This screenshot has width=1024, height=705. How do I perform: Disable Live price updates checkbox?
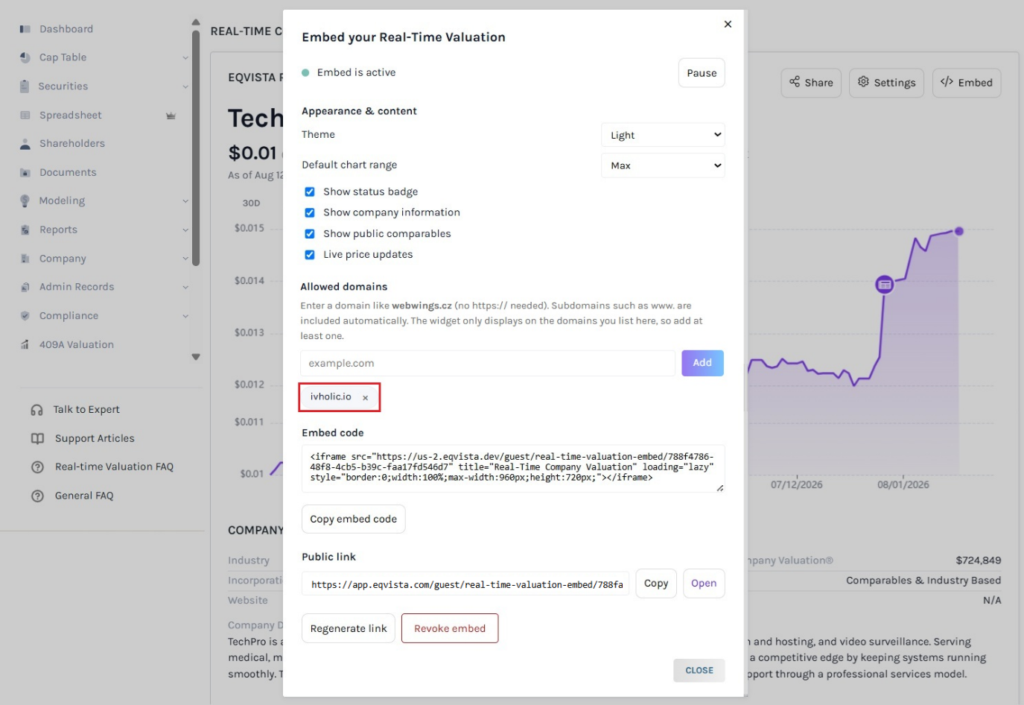[x=310, y=255]
